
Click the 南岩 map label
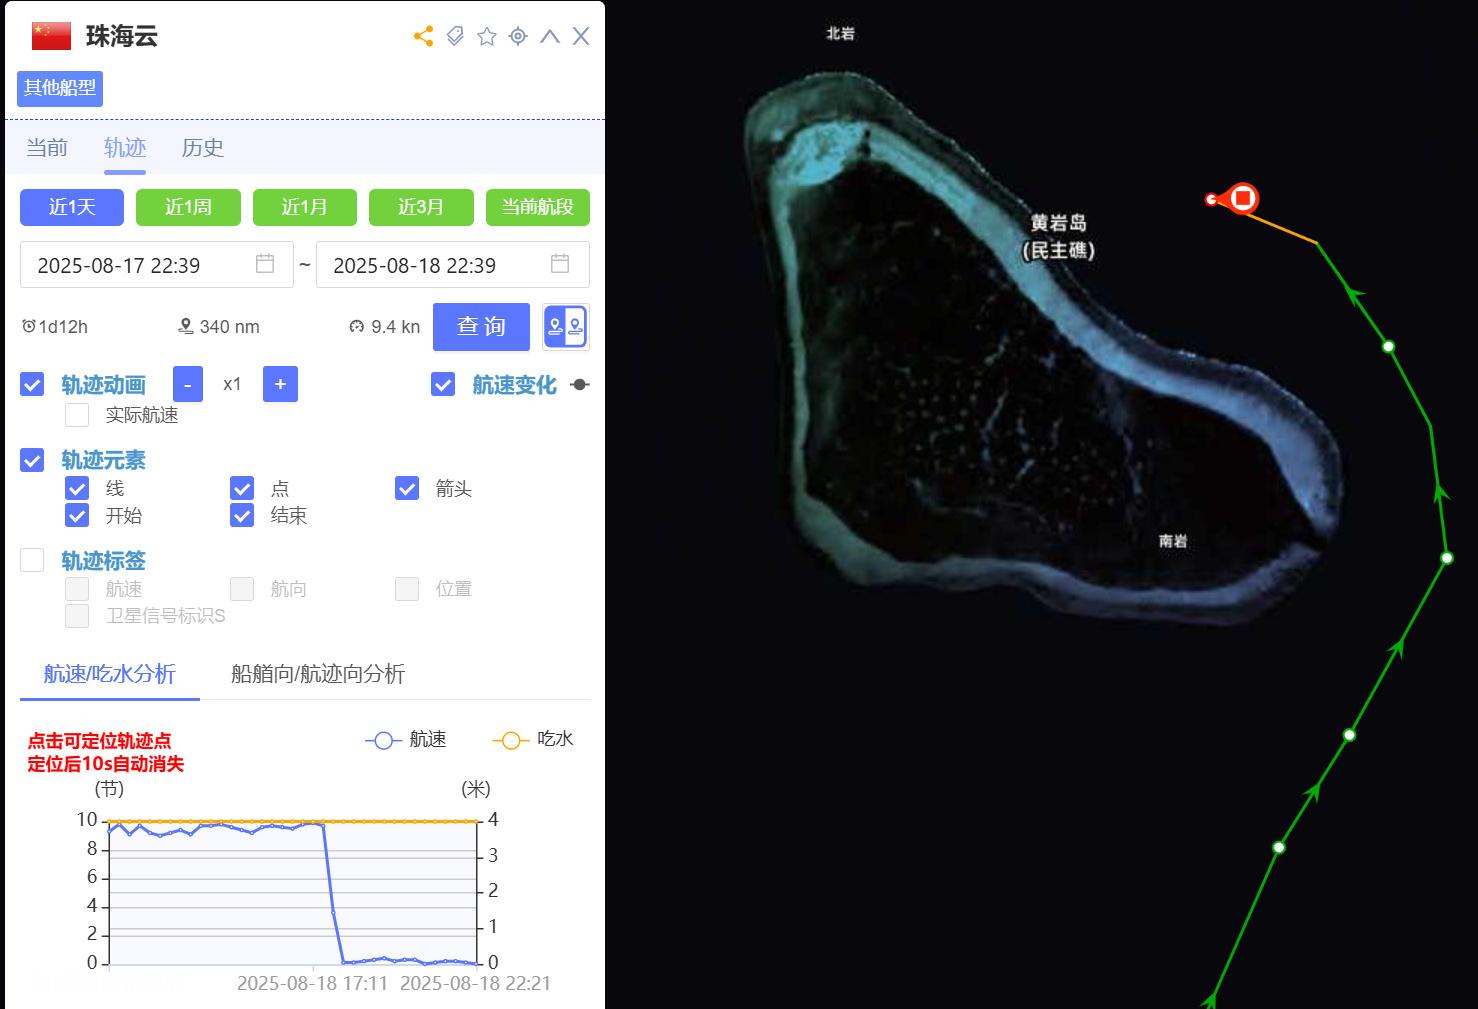[1173, 541]
